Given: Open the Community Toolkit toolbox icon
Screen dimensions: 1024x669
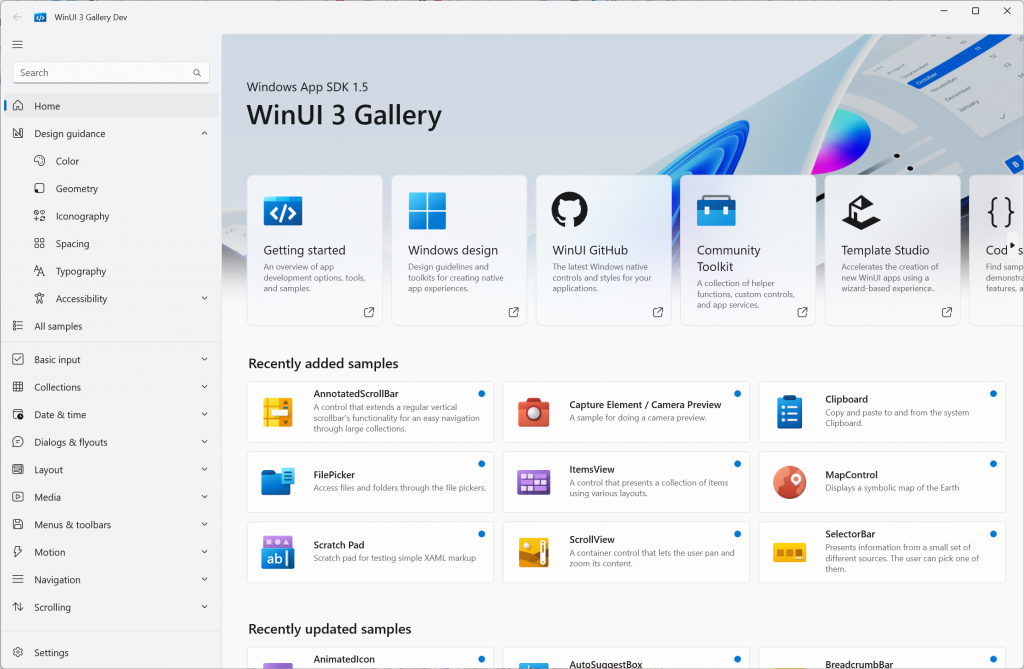Looking at the screenshot, I should (x=716, y=210).
